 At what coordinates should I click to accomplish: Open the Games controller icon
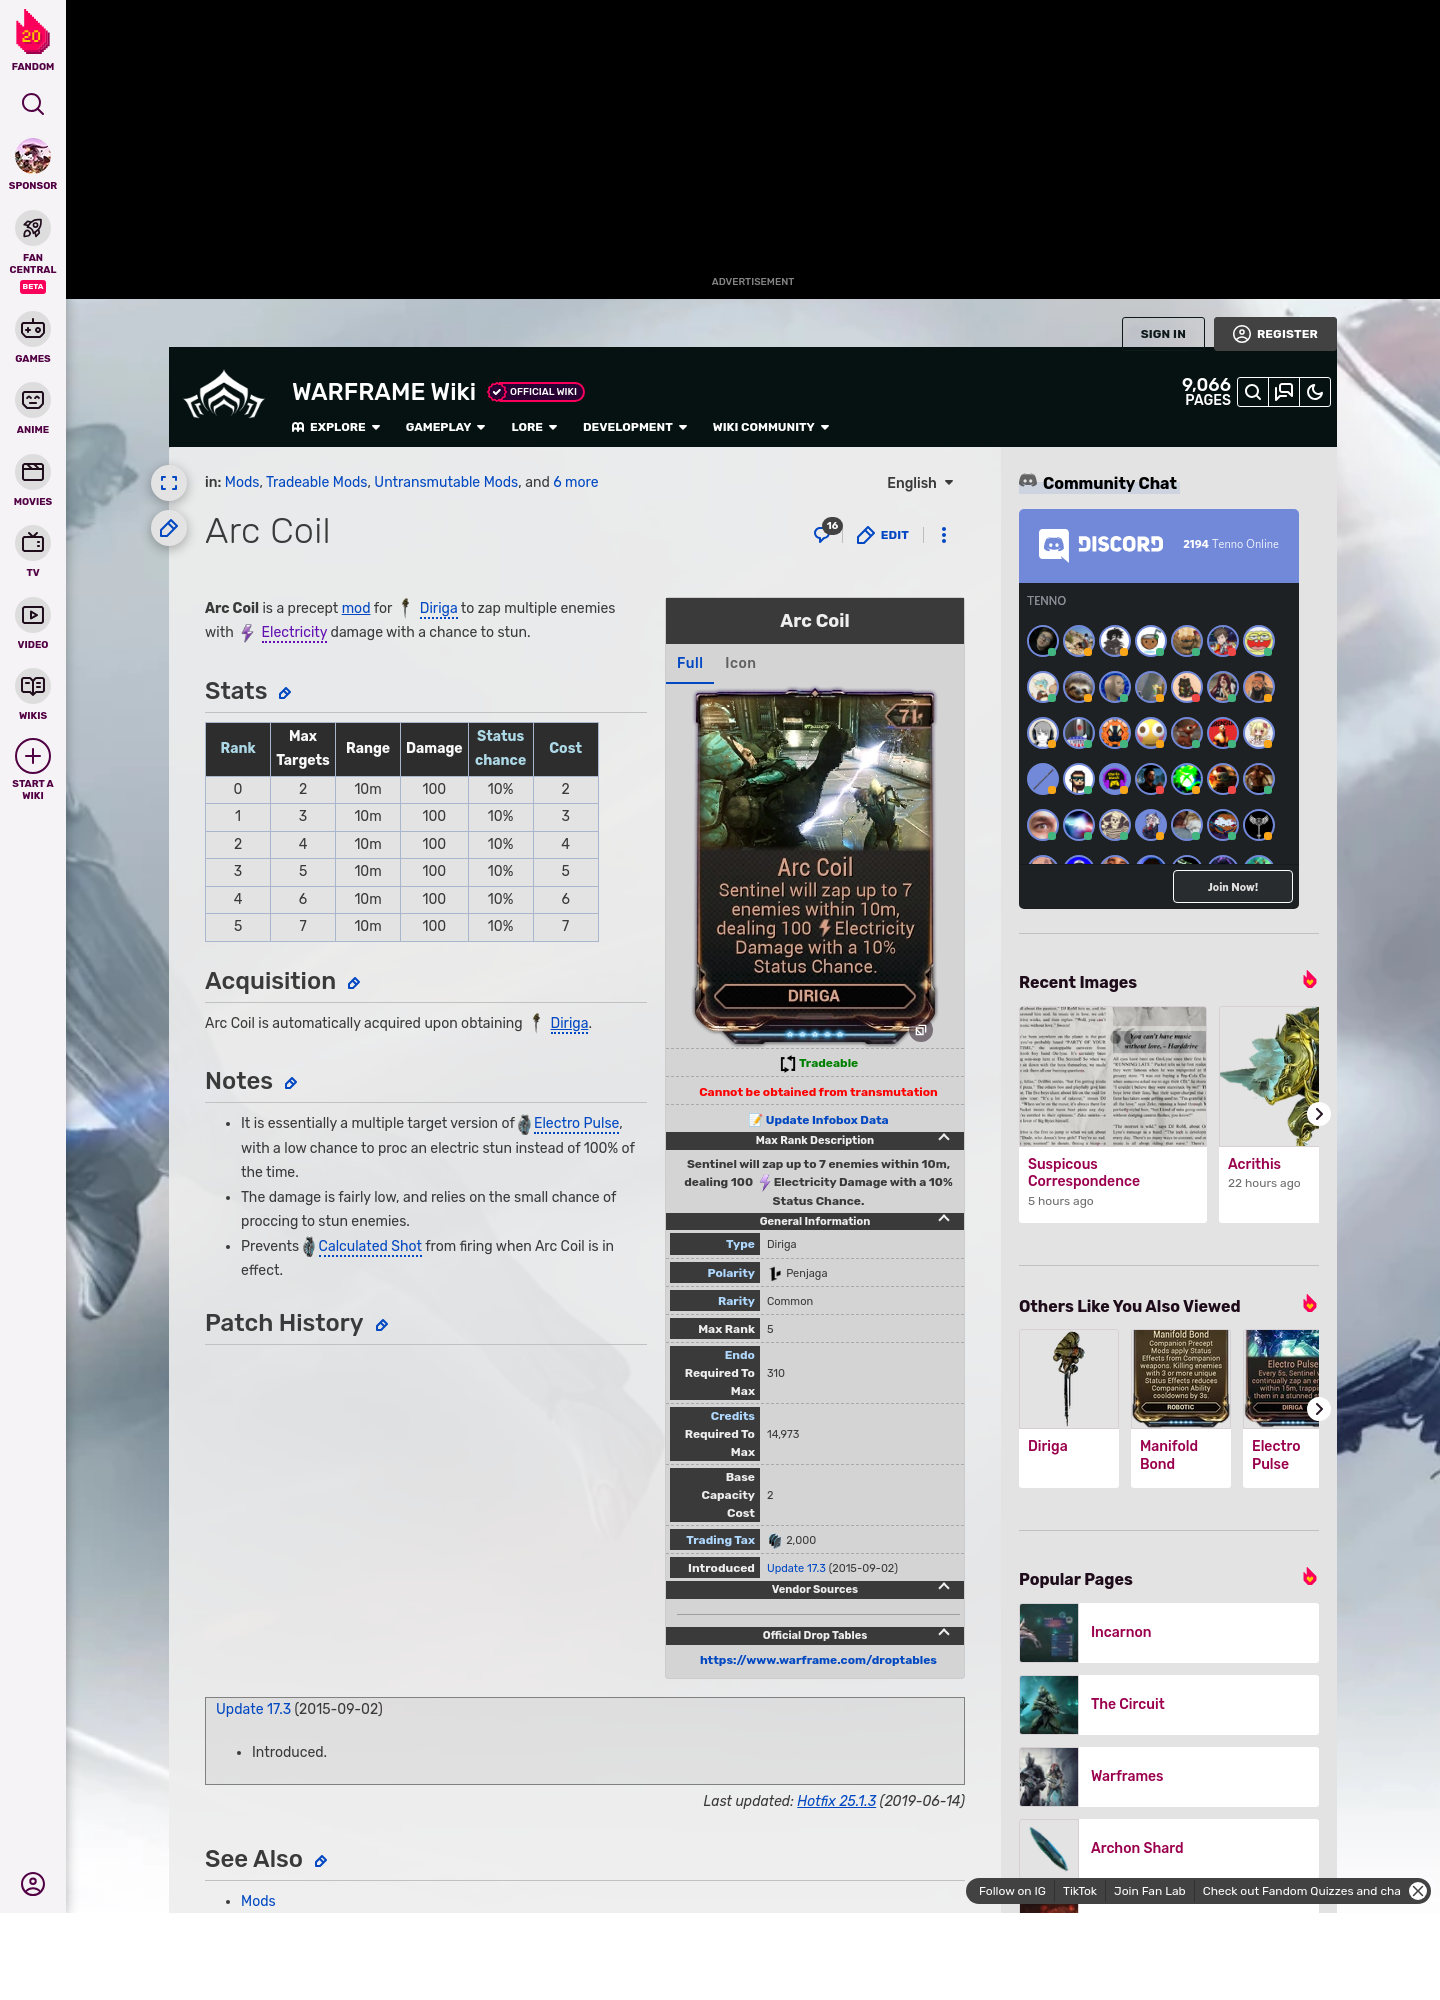click(33, 328)
